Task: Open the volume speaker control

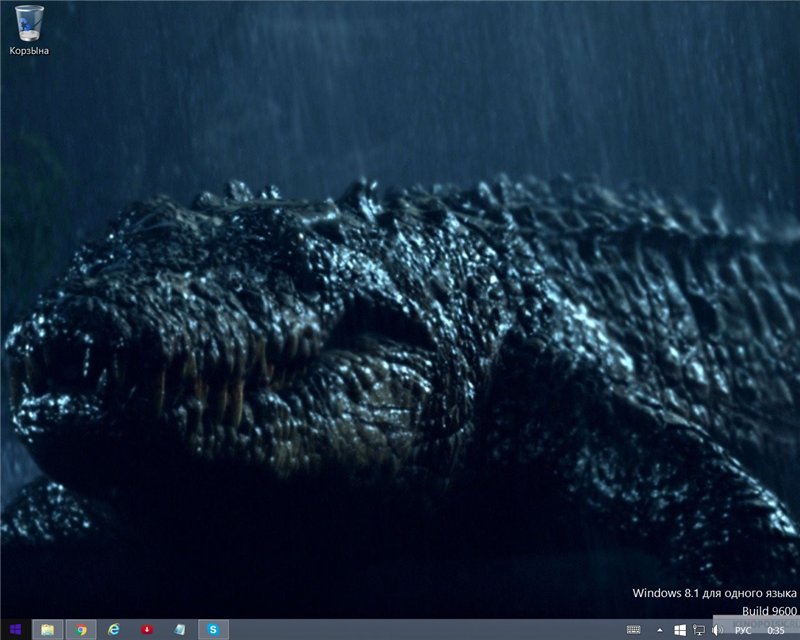Action: (x=717, y=630)
